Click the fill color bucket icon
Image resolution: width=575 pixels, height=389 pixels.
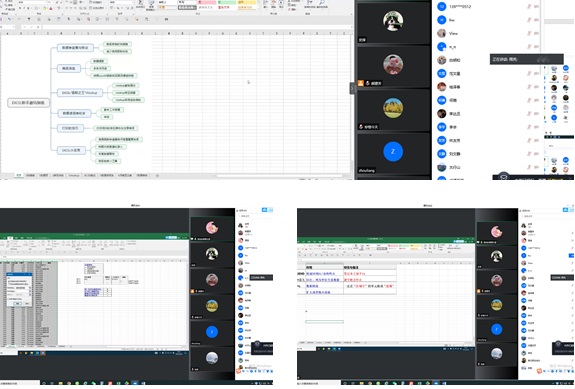(x=44, y=8)
